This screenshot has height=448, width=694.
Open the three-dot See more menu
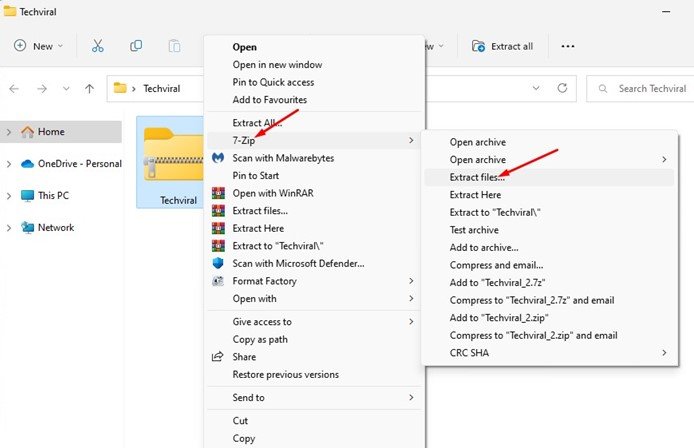pos(567,46)
